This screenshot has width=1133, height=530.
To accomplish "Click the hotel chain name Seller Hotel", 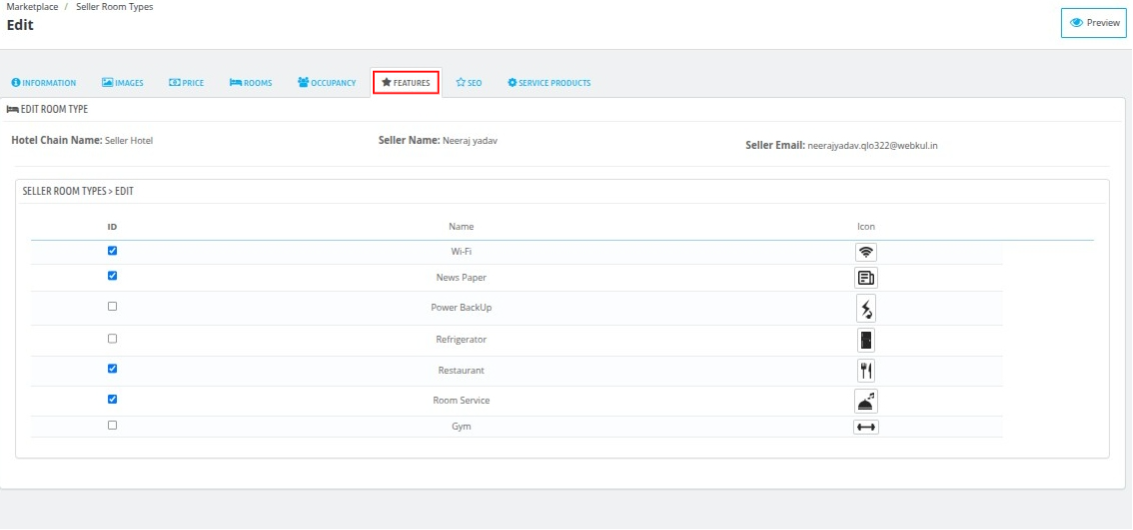I will point(129,140).
